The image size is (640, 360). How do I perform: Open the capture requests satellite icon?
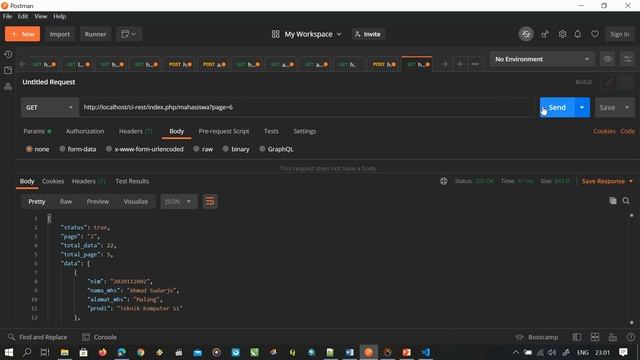(x=545, y=34)
